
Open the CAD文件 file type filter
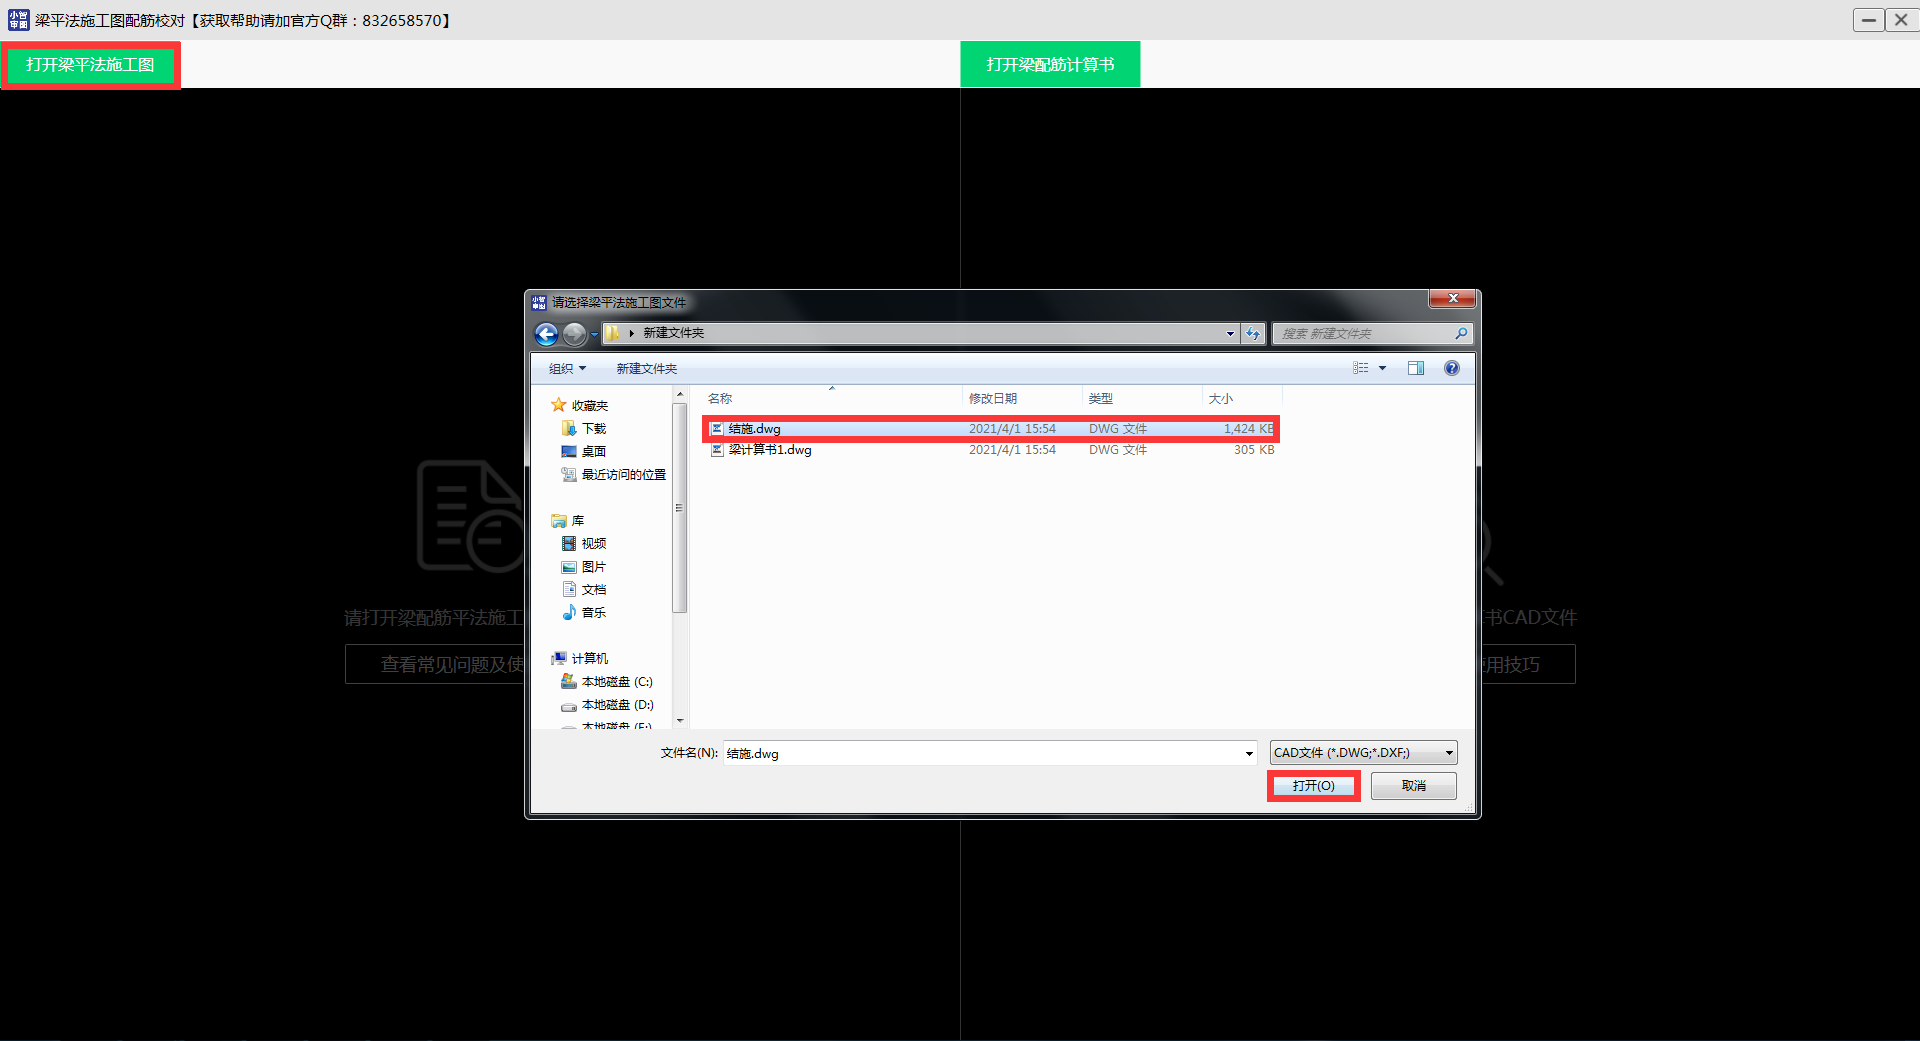click(x=1363, y=753)
